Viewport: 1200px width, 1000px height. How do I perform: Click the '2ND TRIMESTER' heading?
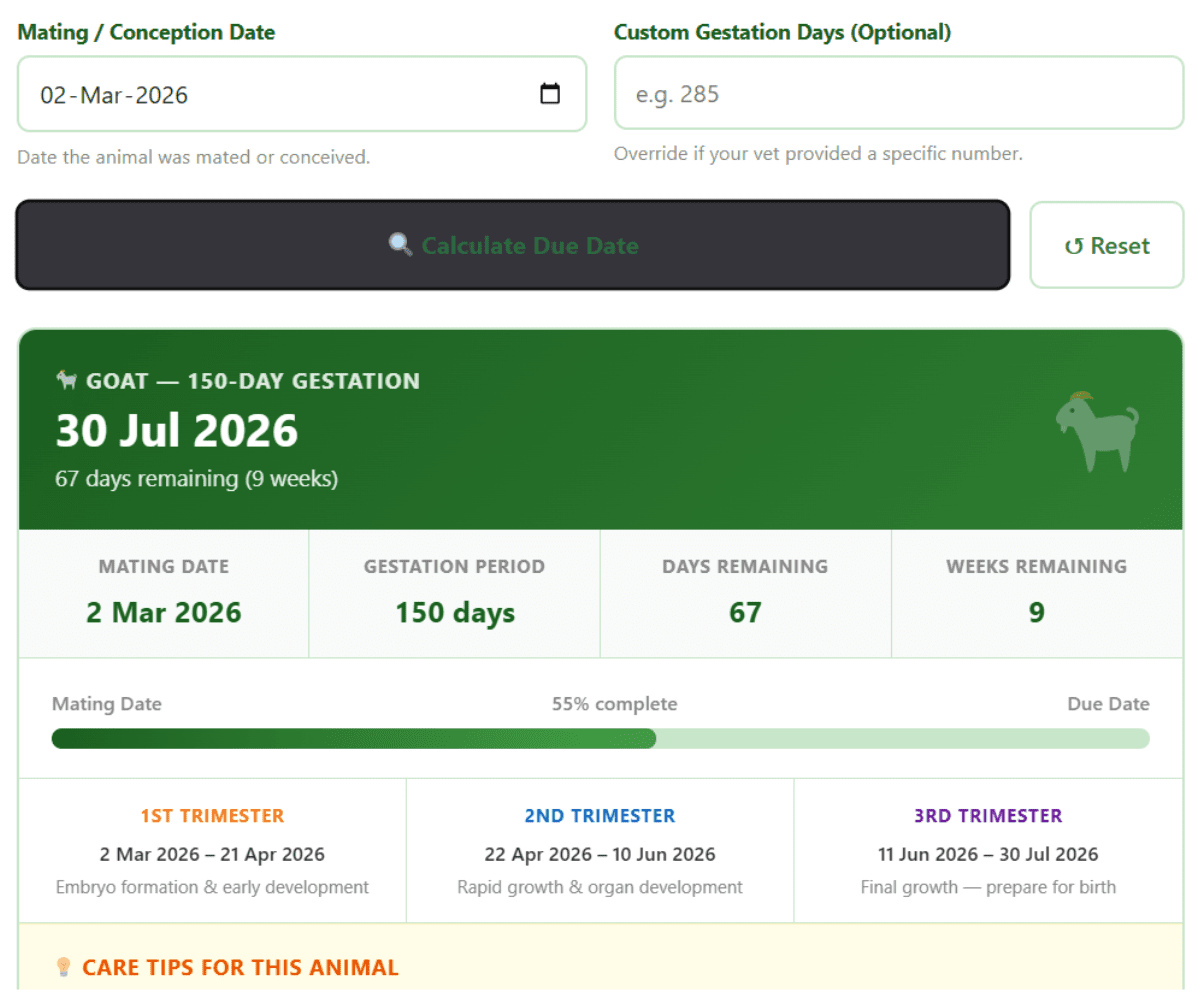(600, 816)
